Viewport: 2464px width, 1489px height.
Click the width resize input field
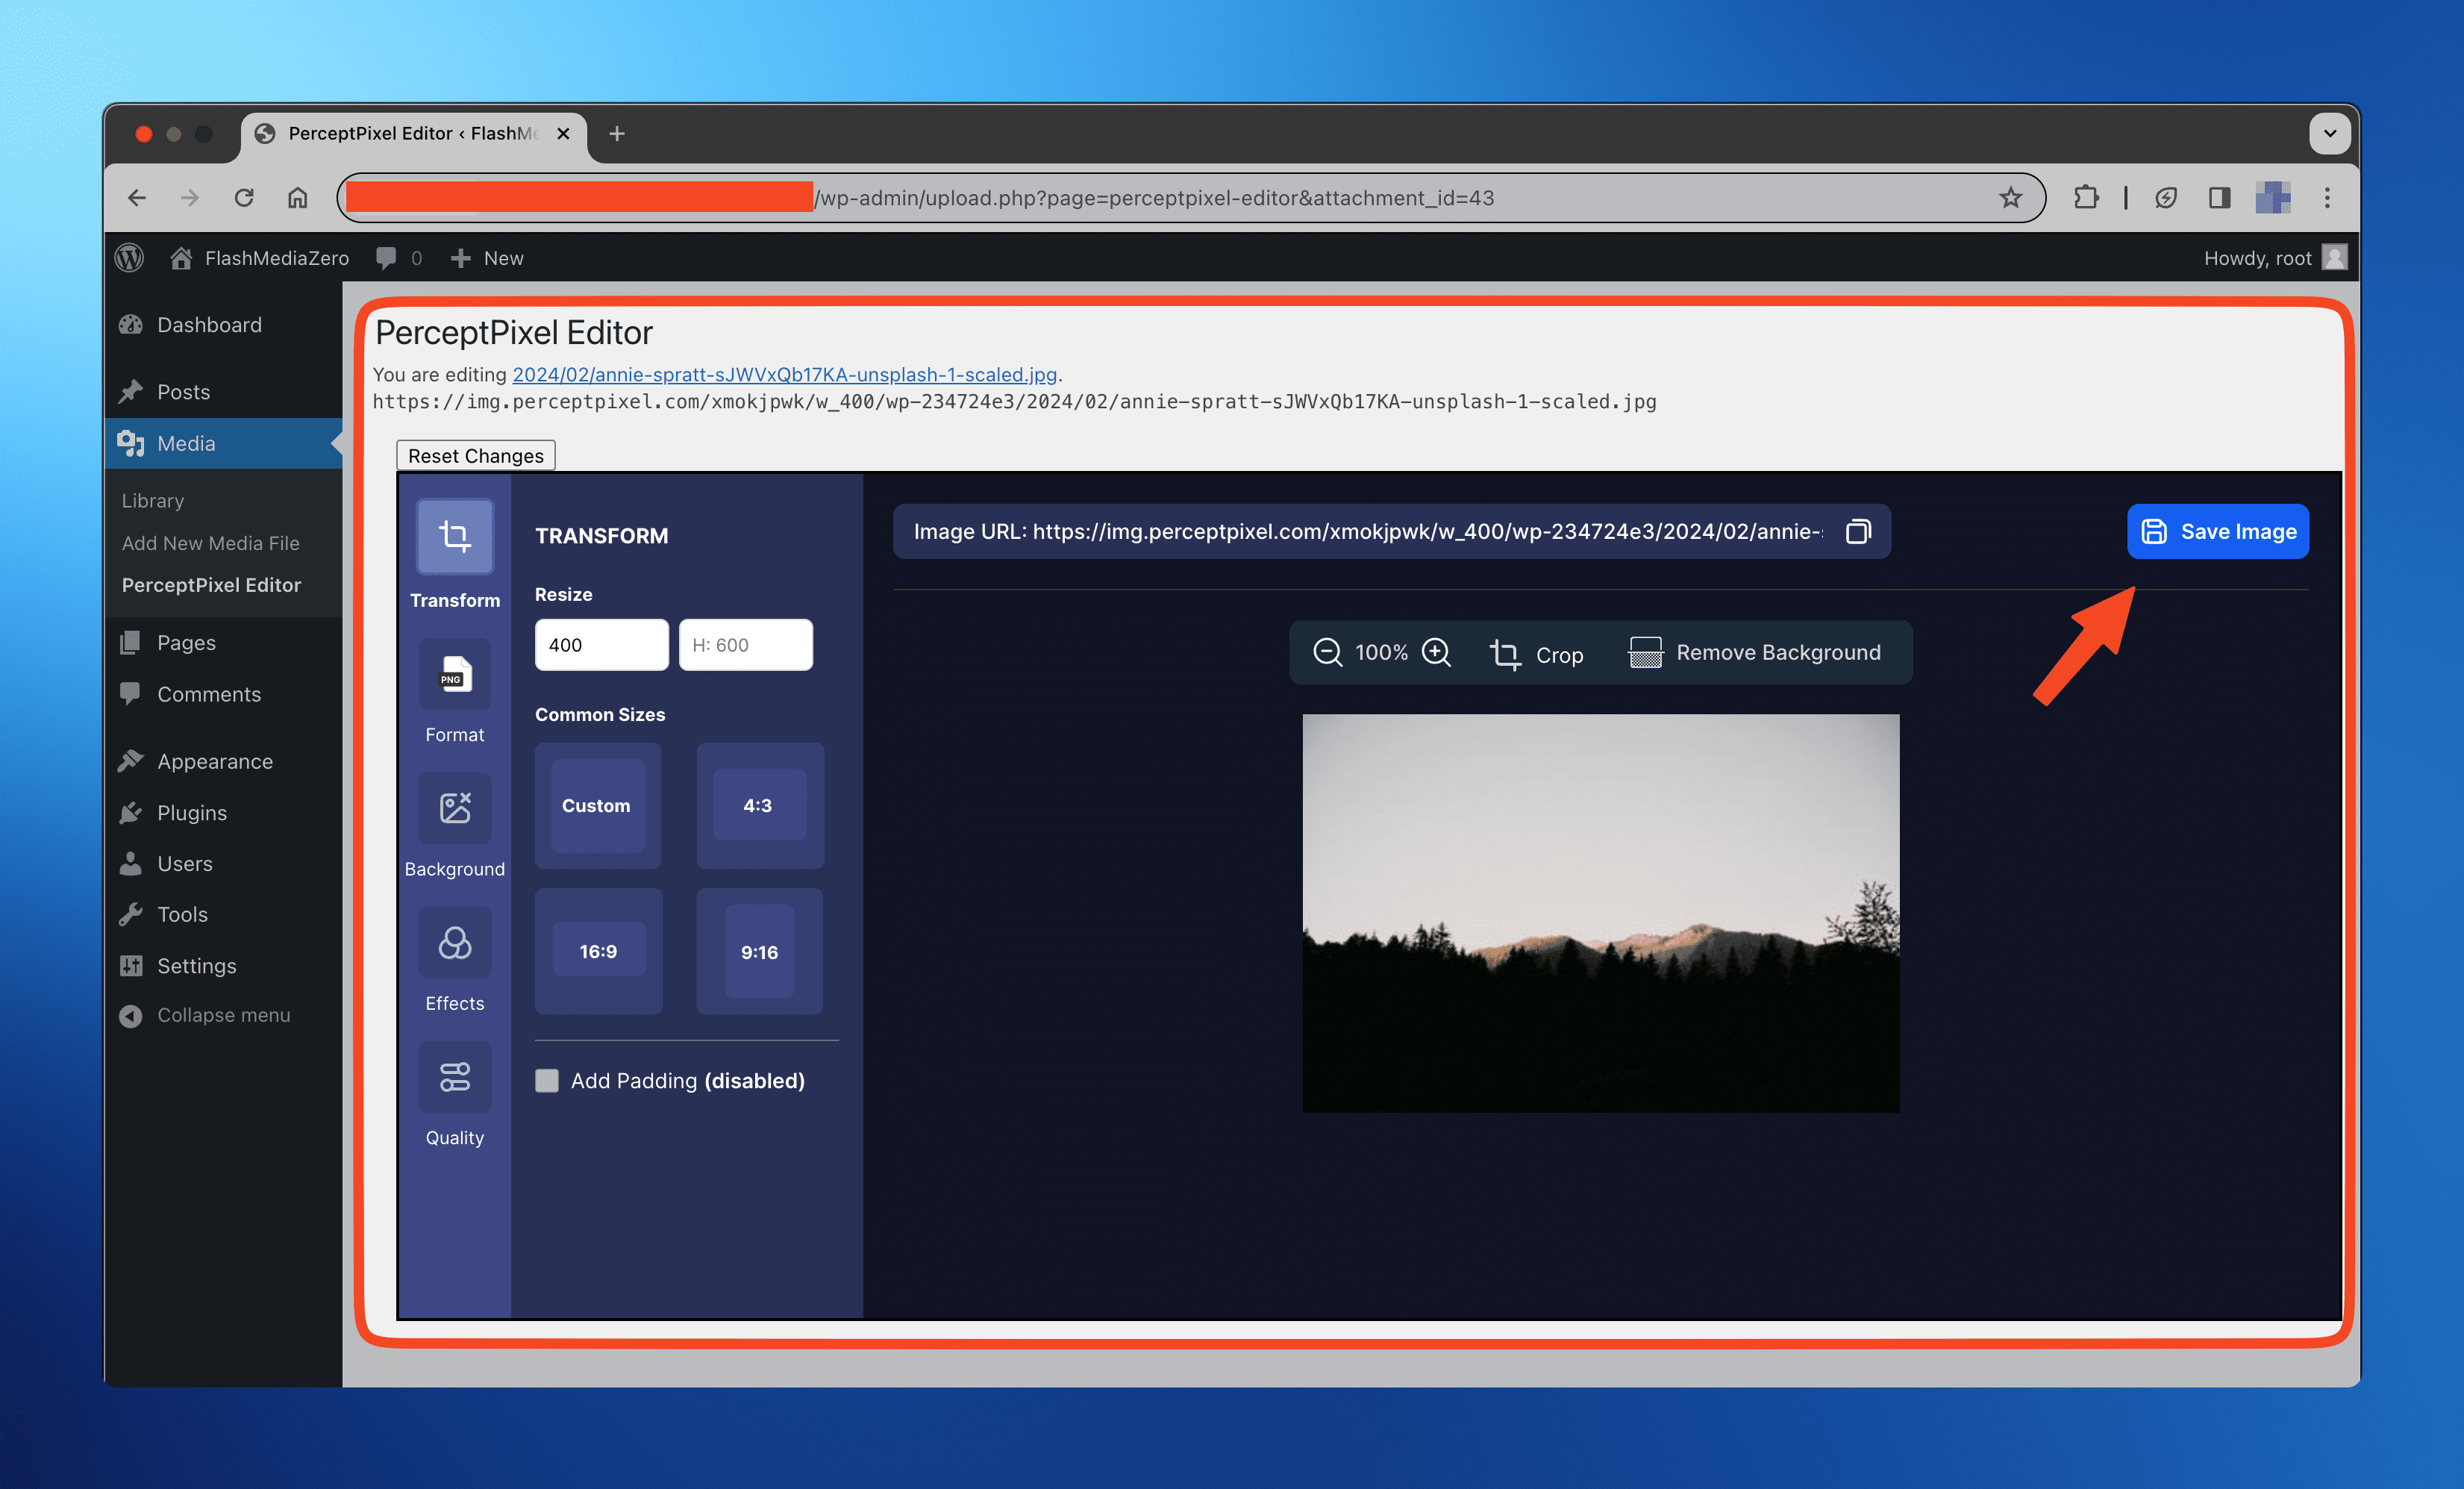click(600, 643)
